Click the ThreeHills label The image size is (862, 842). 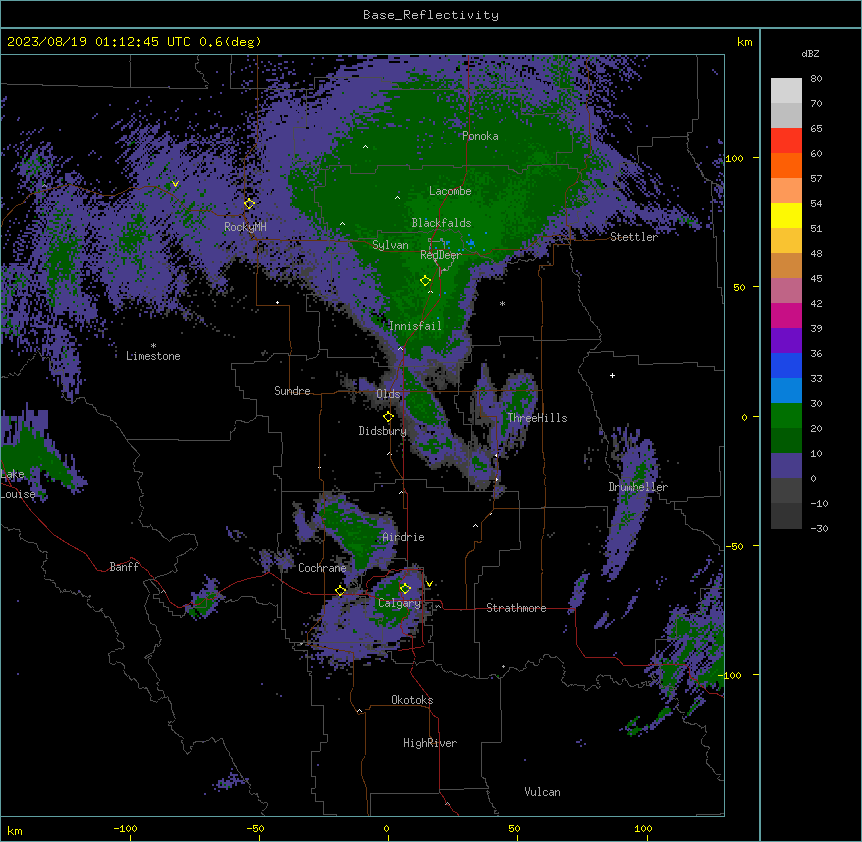537,418
